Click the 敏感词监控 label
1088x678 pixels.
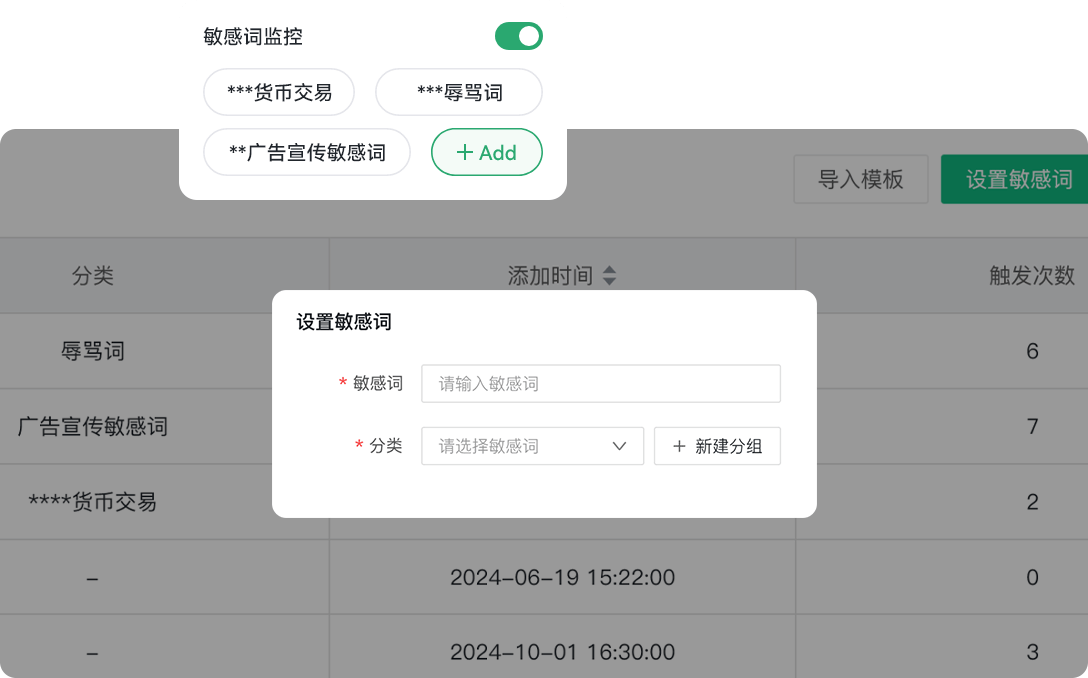click(x=253, y=36)
